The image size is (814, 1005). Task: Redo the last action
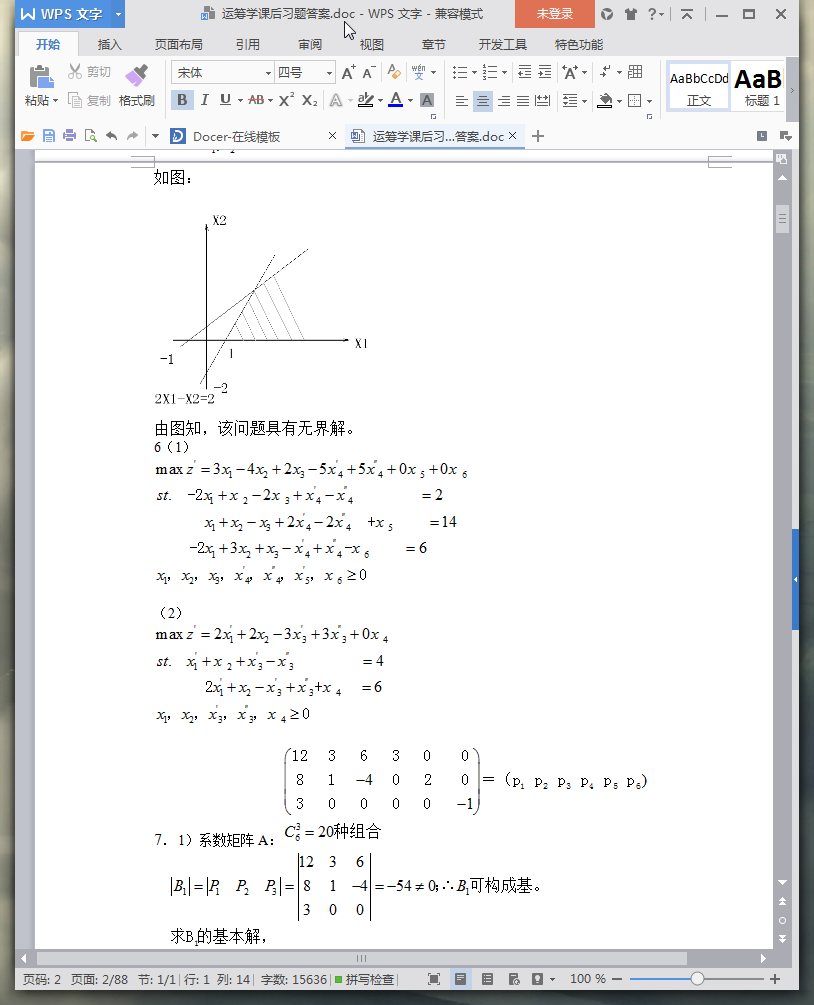132,136
